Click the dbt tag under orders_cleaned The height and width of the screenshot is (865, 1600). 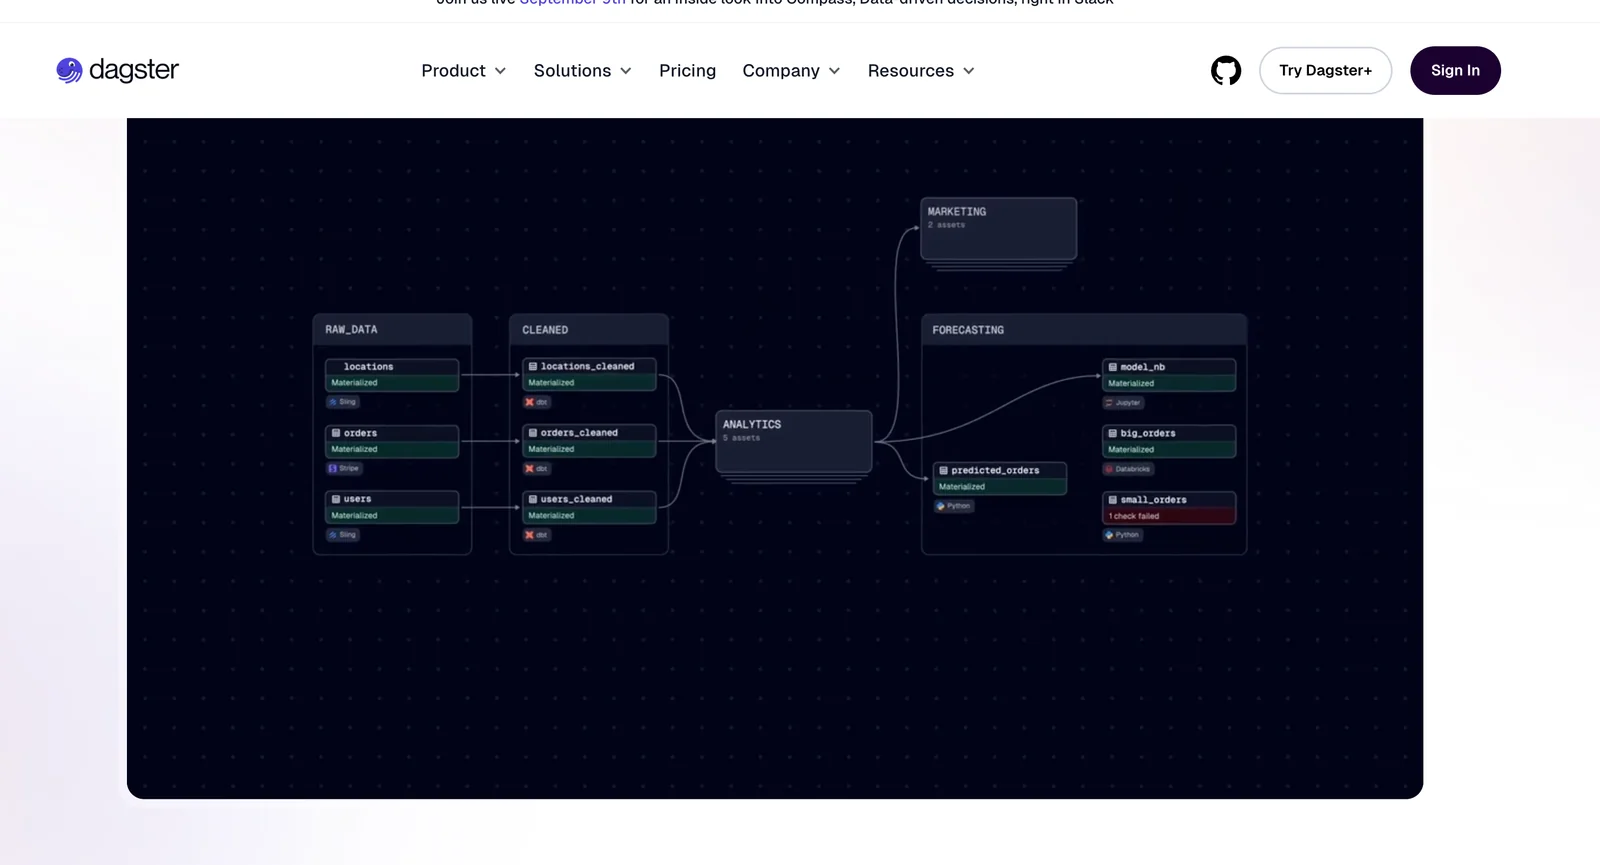coord(537,468)
